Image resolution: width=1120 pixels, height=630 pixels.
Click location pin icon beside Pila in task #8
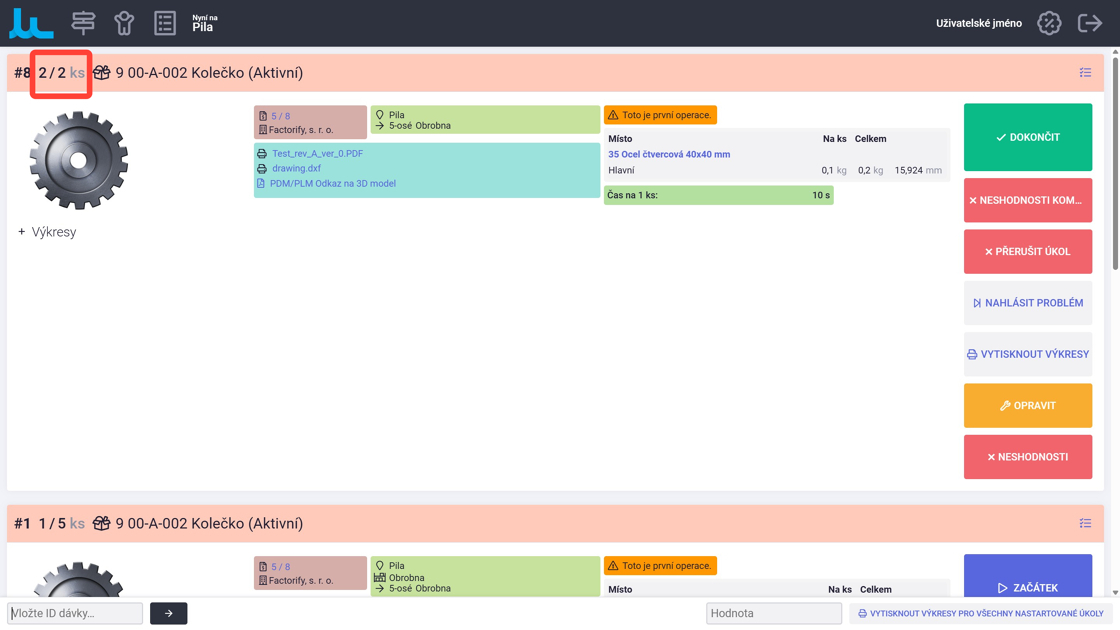379,115
